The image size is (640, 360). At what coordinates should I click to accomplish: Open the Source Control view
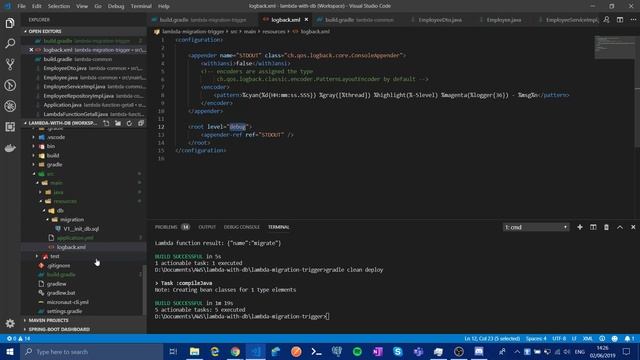[10, 64]
